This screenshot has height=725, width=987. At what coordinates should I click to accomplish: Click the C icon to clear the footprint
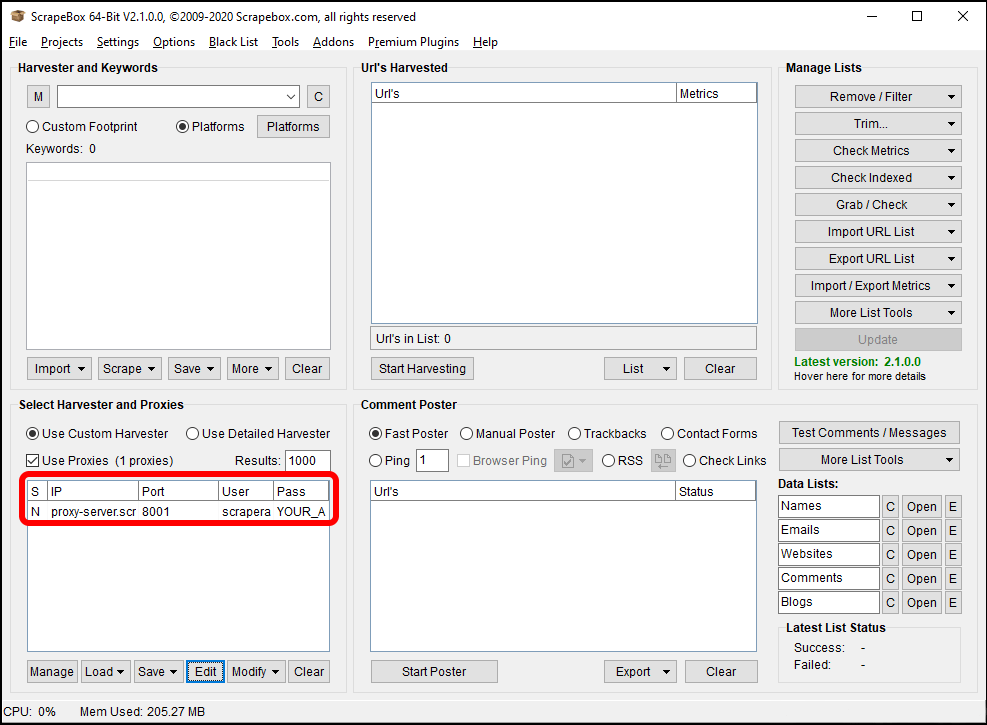coord(317,96)
